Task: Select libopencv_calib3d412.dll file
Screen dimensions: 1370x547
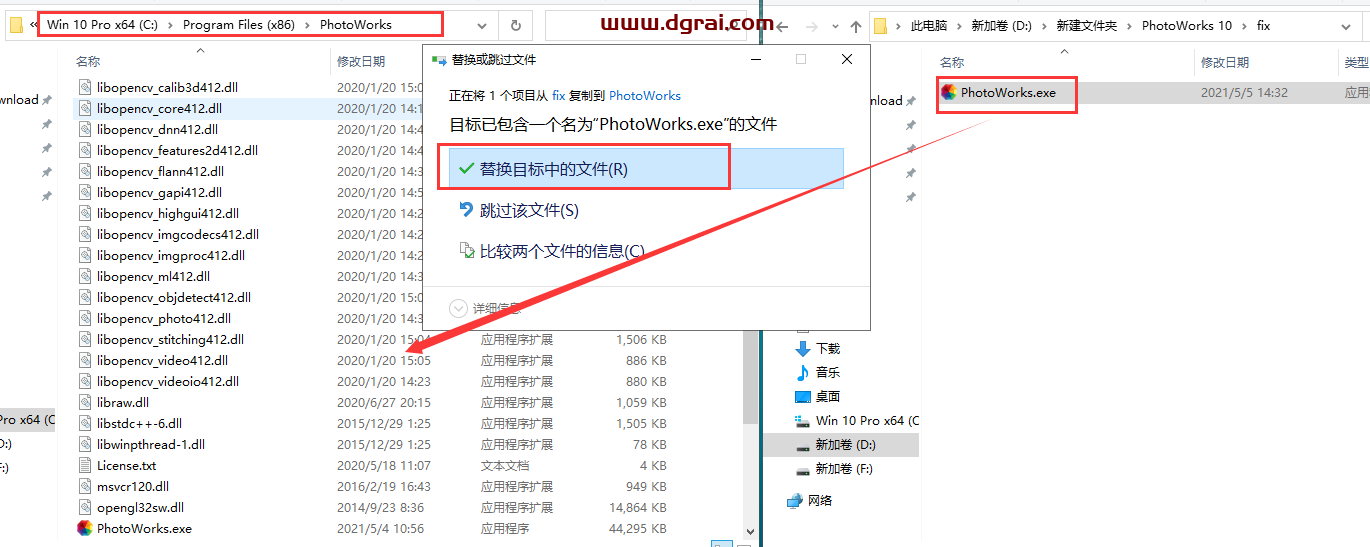Action: (x=167, y=87)
